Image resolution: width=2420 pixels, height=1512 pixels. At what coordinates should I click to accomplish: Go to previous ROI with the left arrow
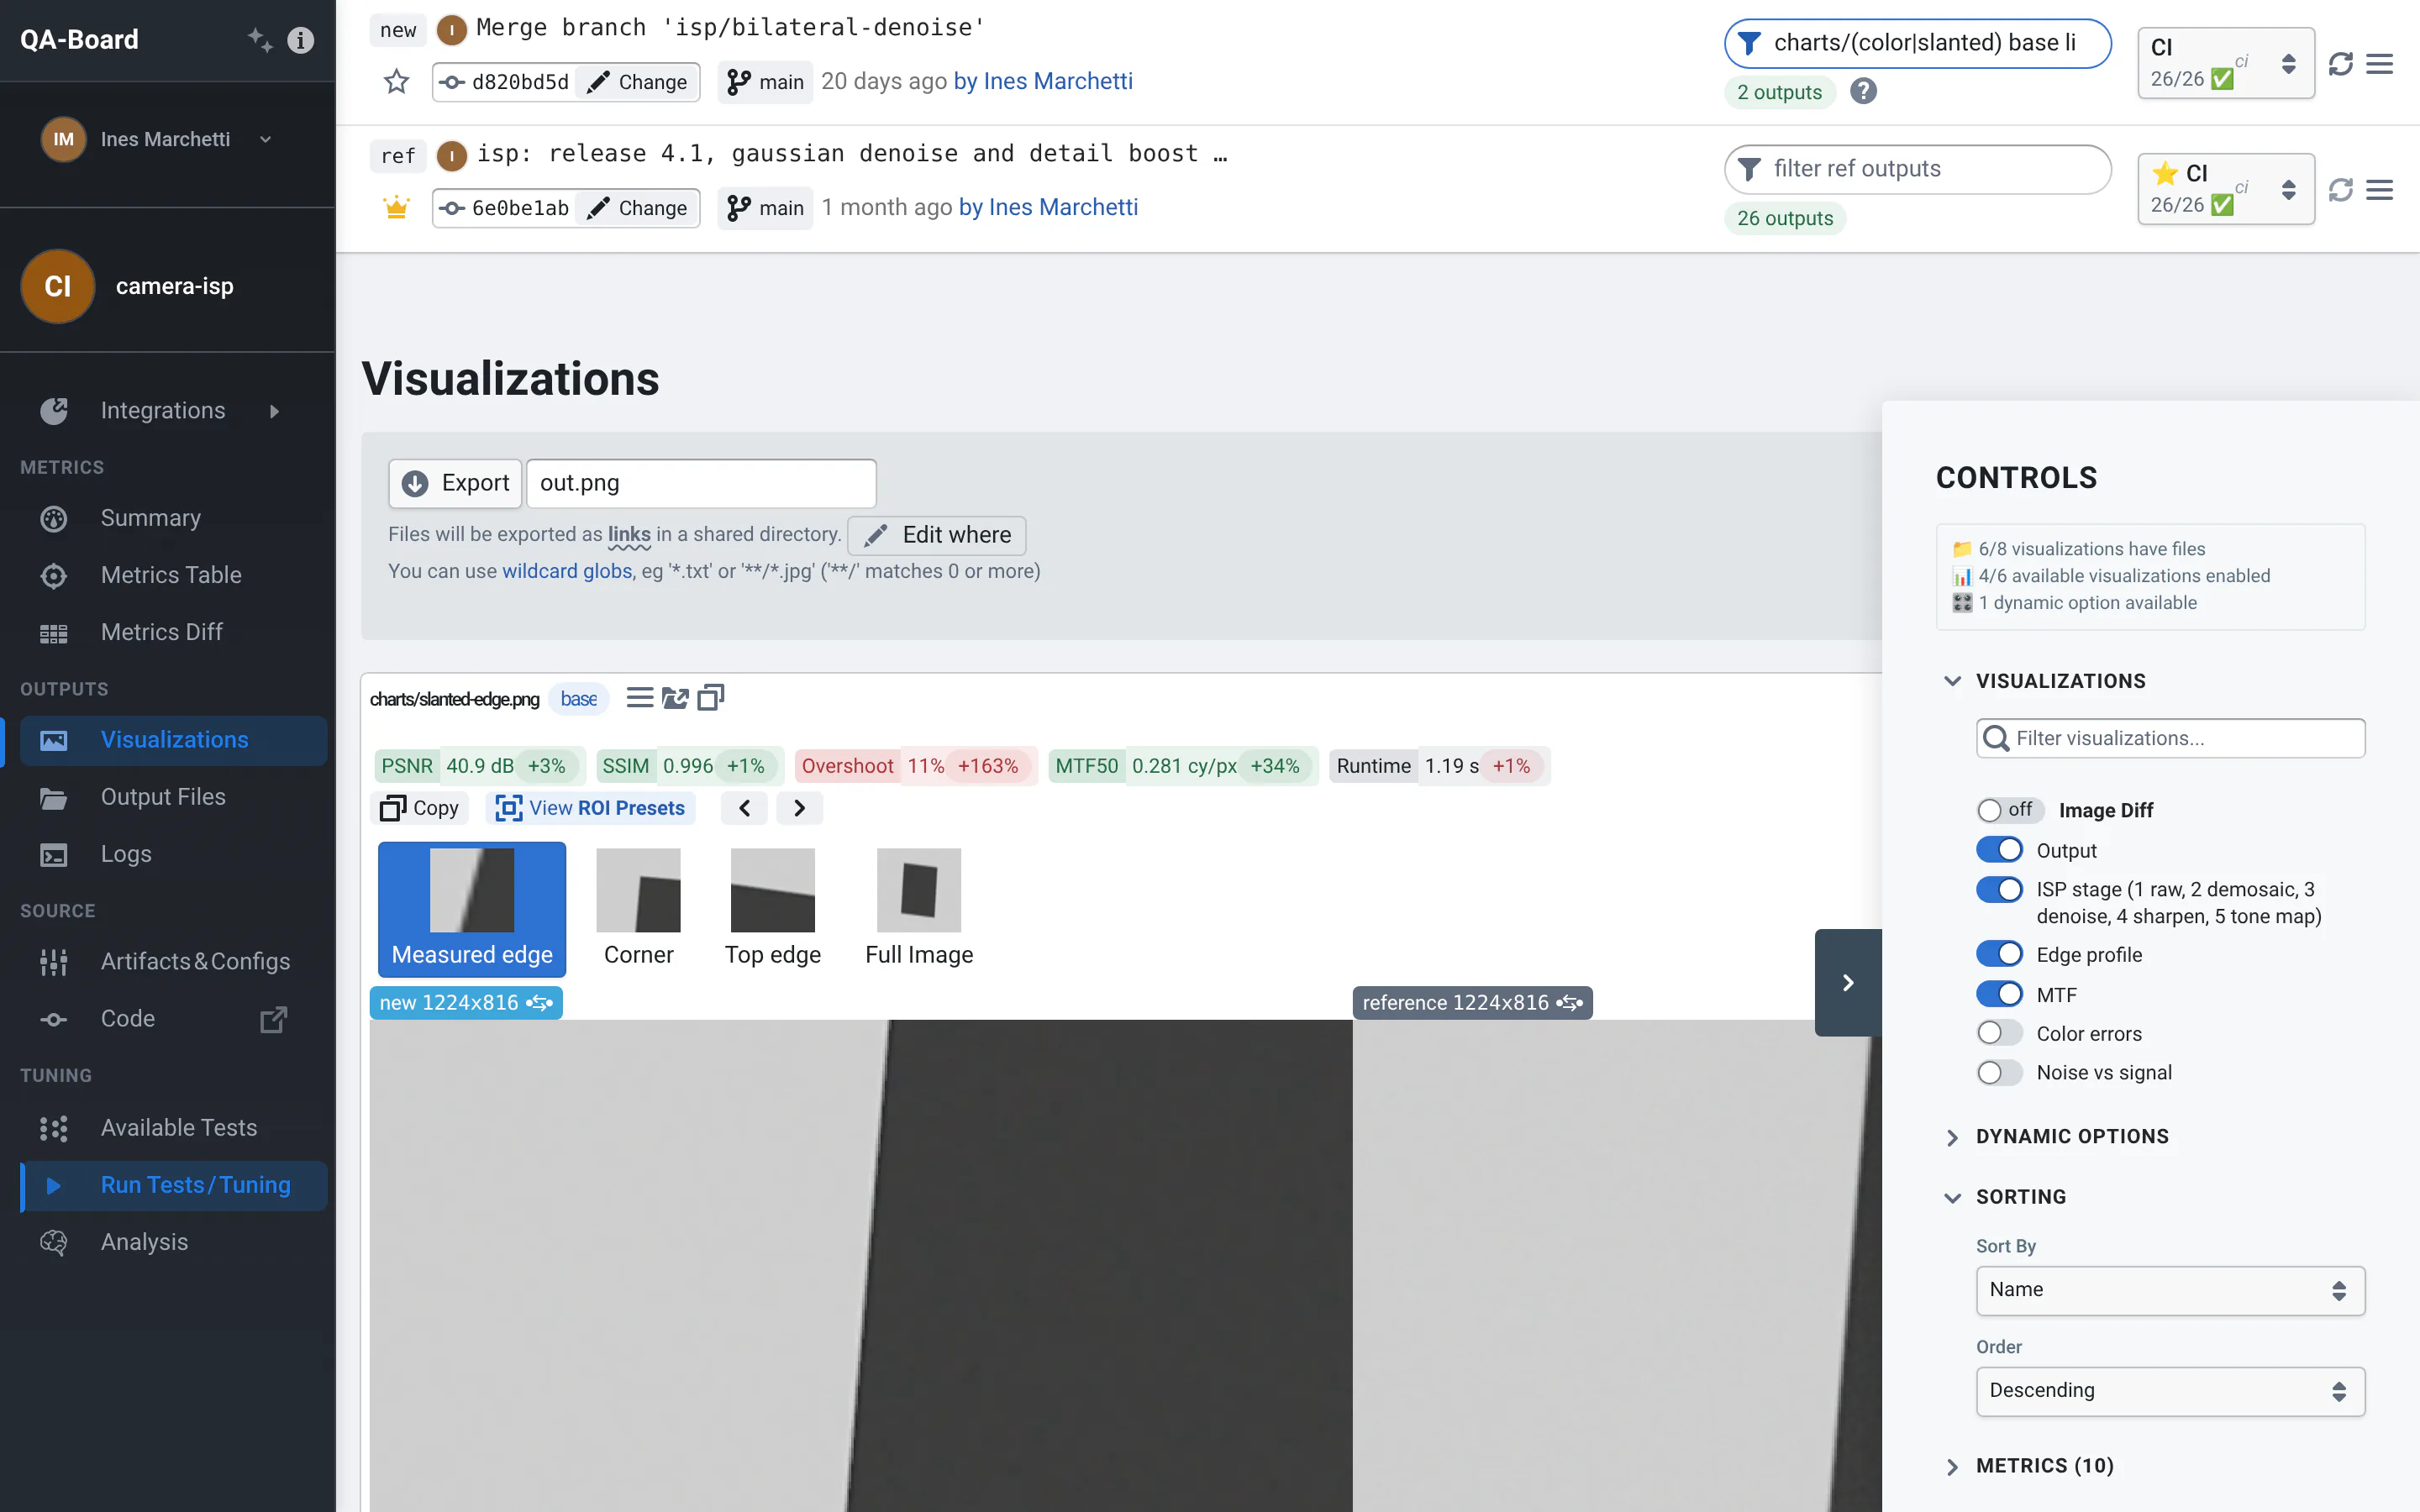(744, 808)
